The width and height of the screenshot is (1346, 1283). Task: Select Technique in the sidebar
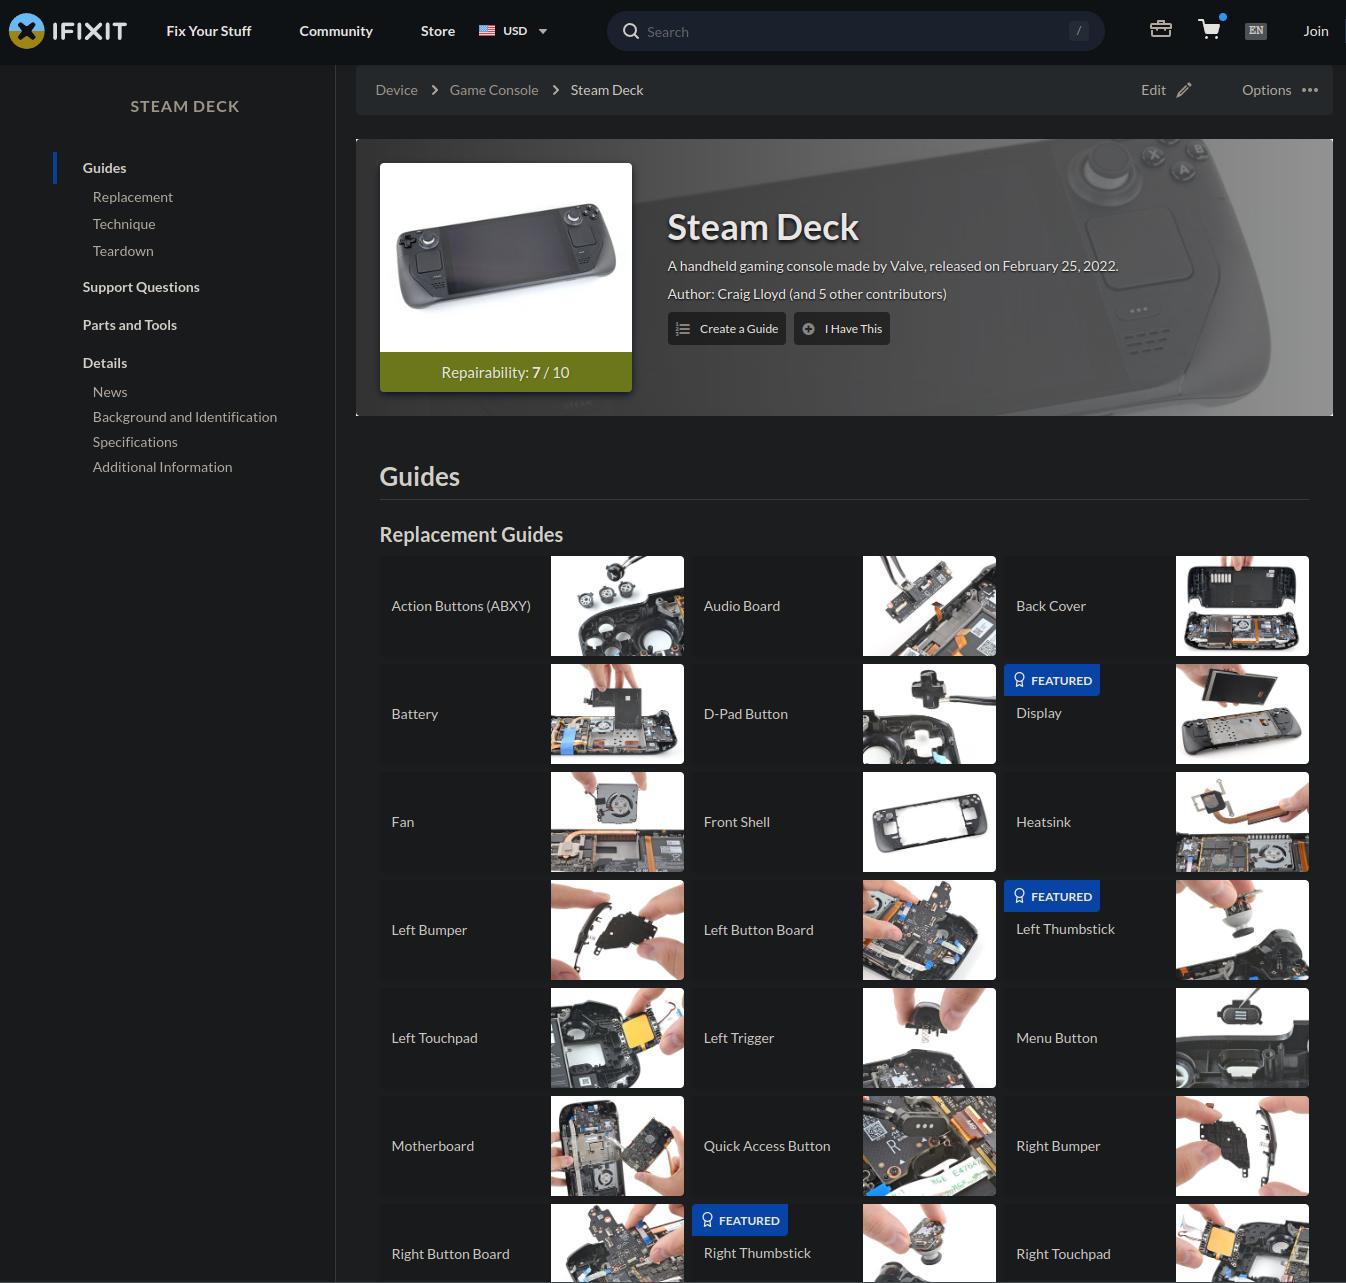click(x=124, y=224)
